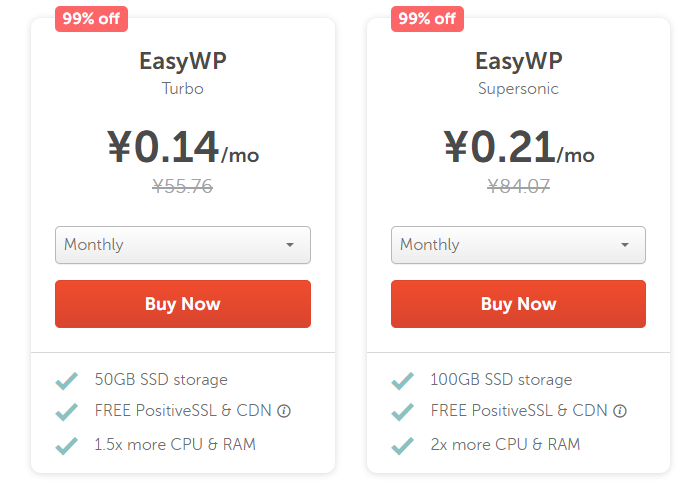This screenshot has width=700, height=488.
Task: Click the info icon beside Turbo's PositiveSSL & CDN
Action: pyautogui.click(x=284, y=411)
